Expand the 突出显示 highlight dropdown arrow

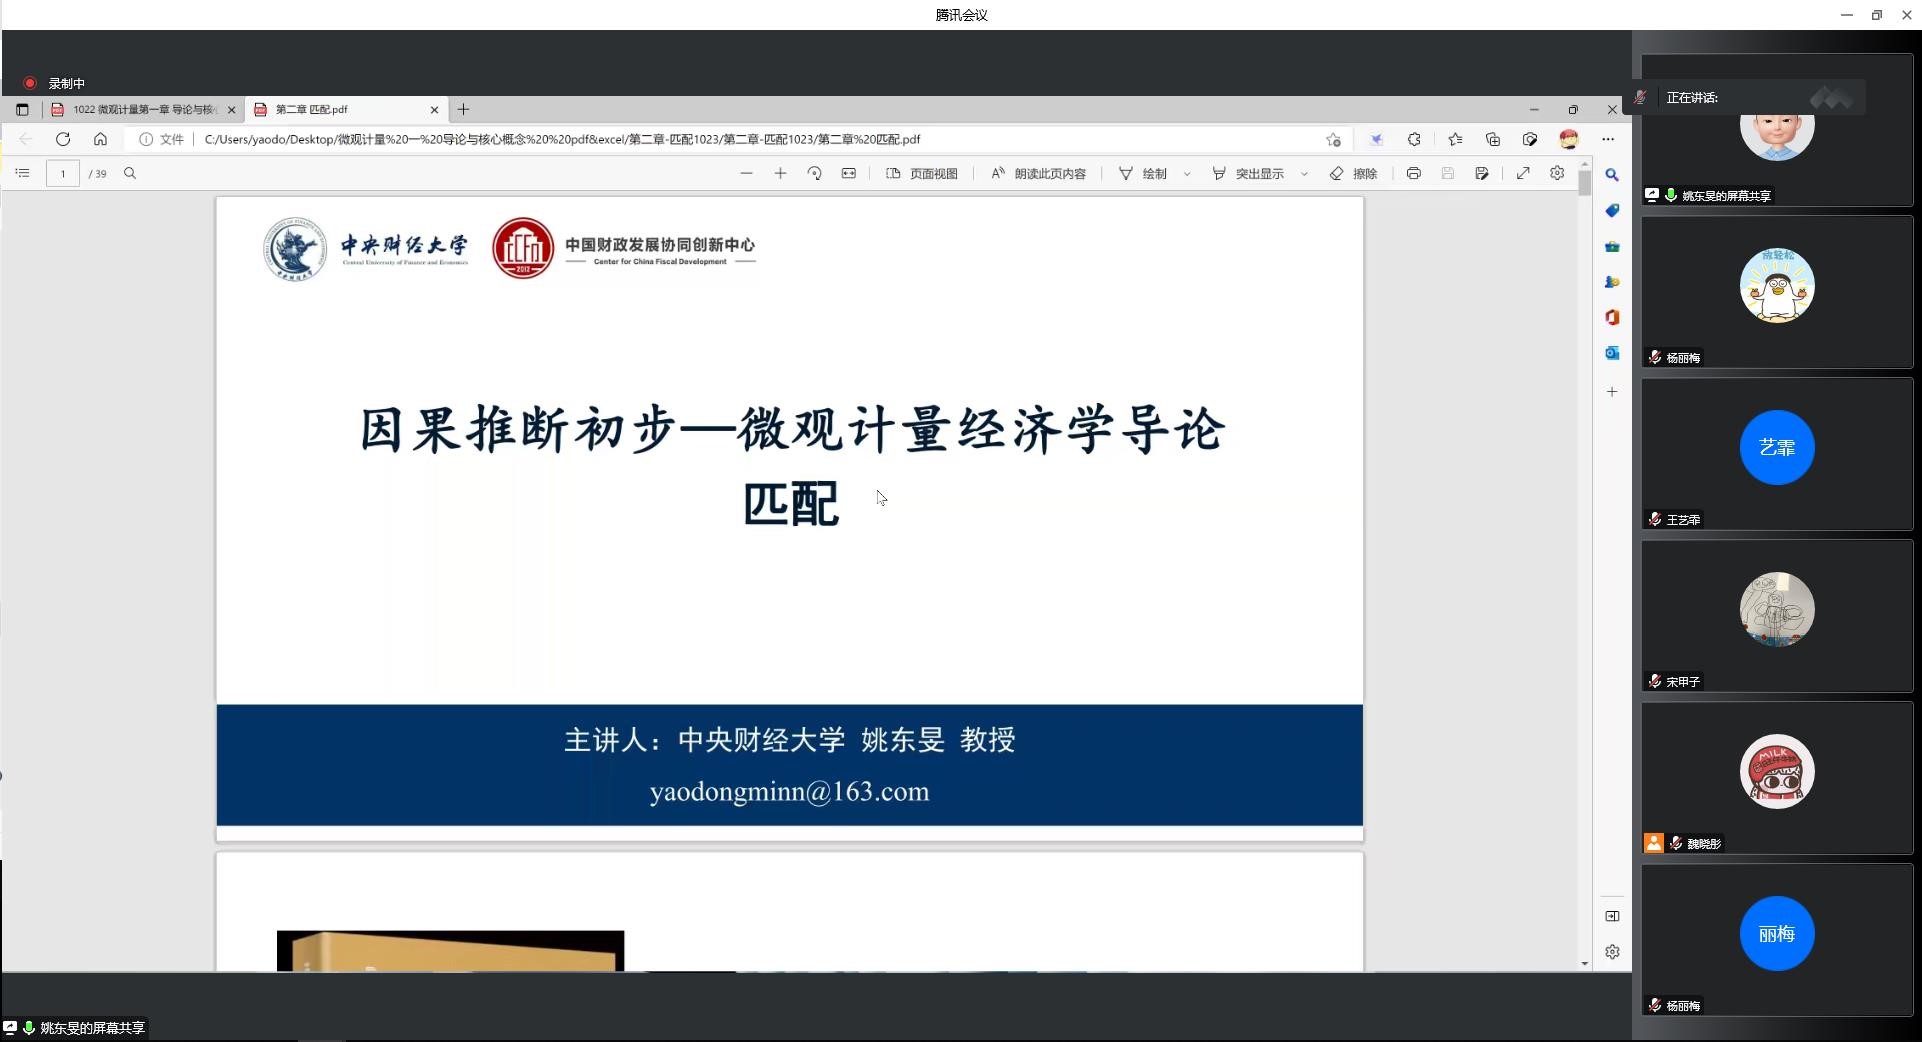tap(1304, 174)
